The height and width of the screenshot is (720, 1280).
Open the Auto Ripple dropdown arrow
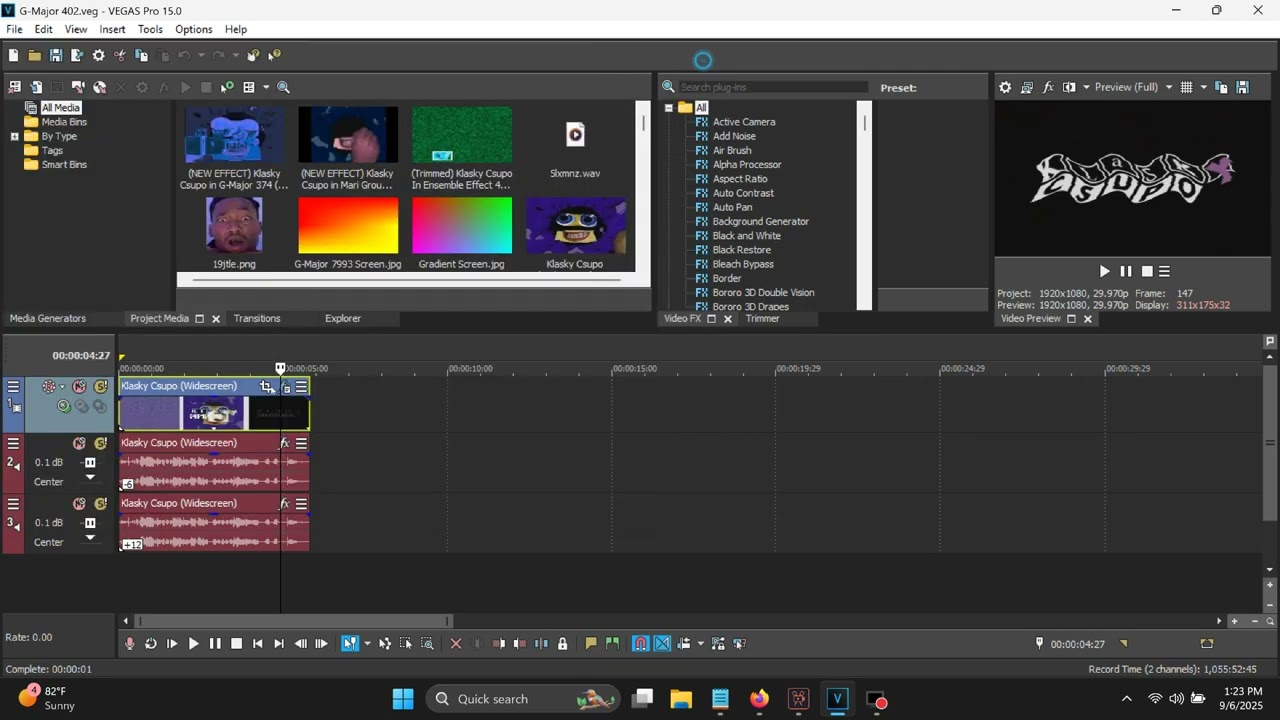(700, 644)
